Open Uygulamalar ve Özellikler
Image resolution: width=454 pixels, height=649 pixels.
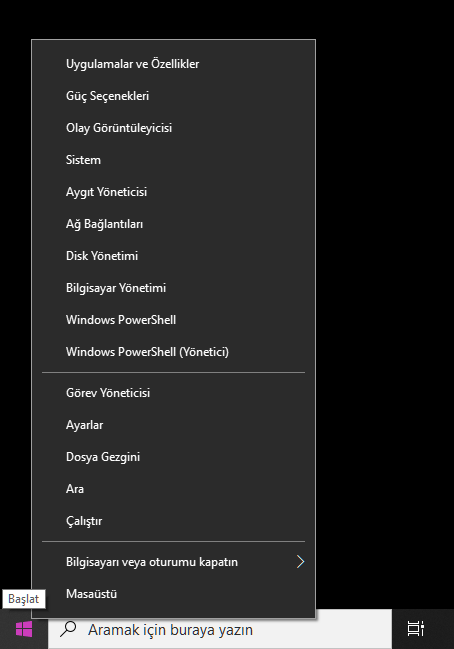point(173,64)
